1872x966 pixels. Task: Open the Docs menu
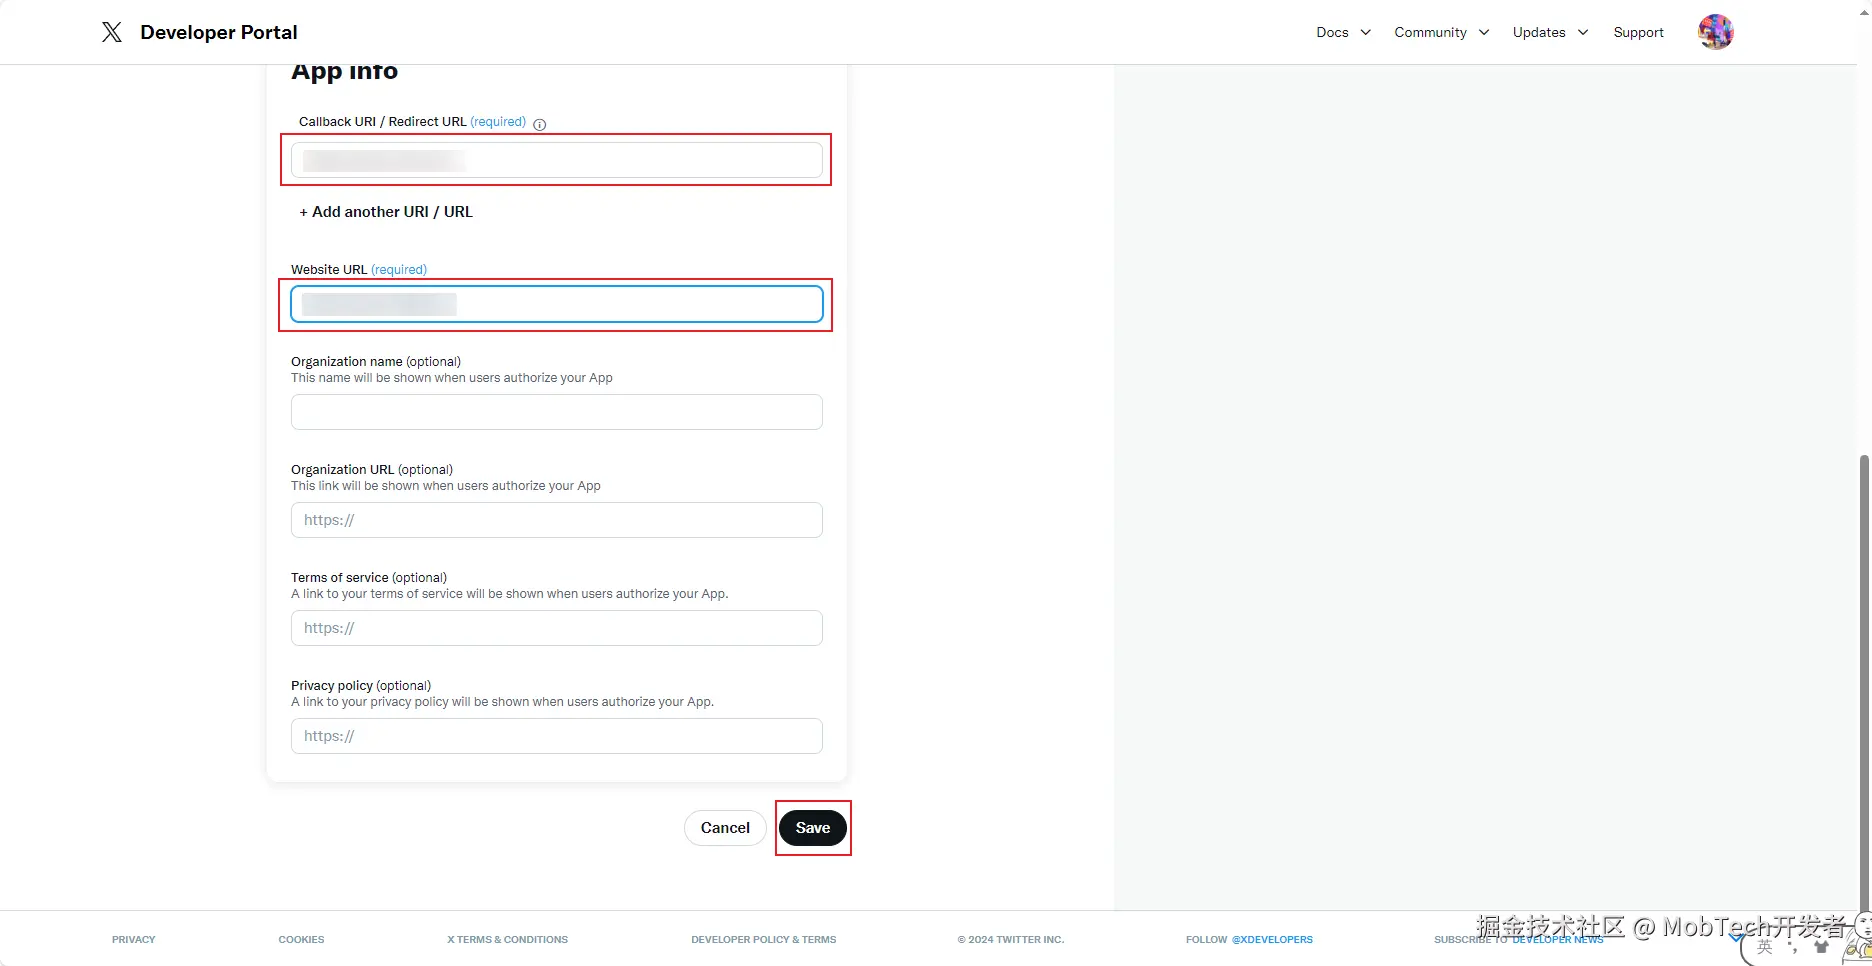(1332, 32)
